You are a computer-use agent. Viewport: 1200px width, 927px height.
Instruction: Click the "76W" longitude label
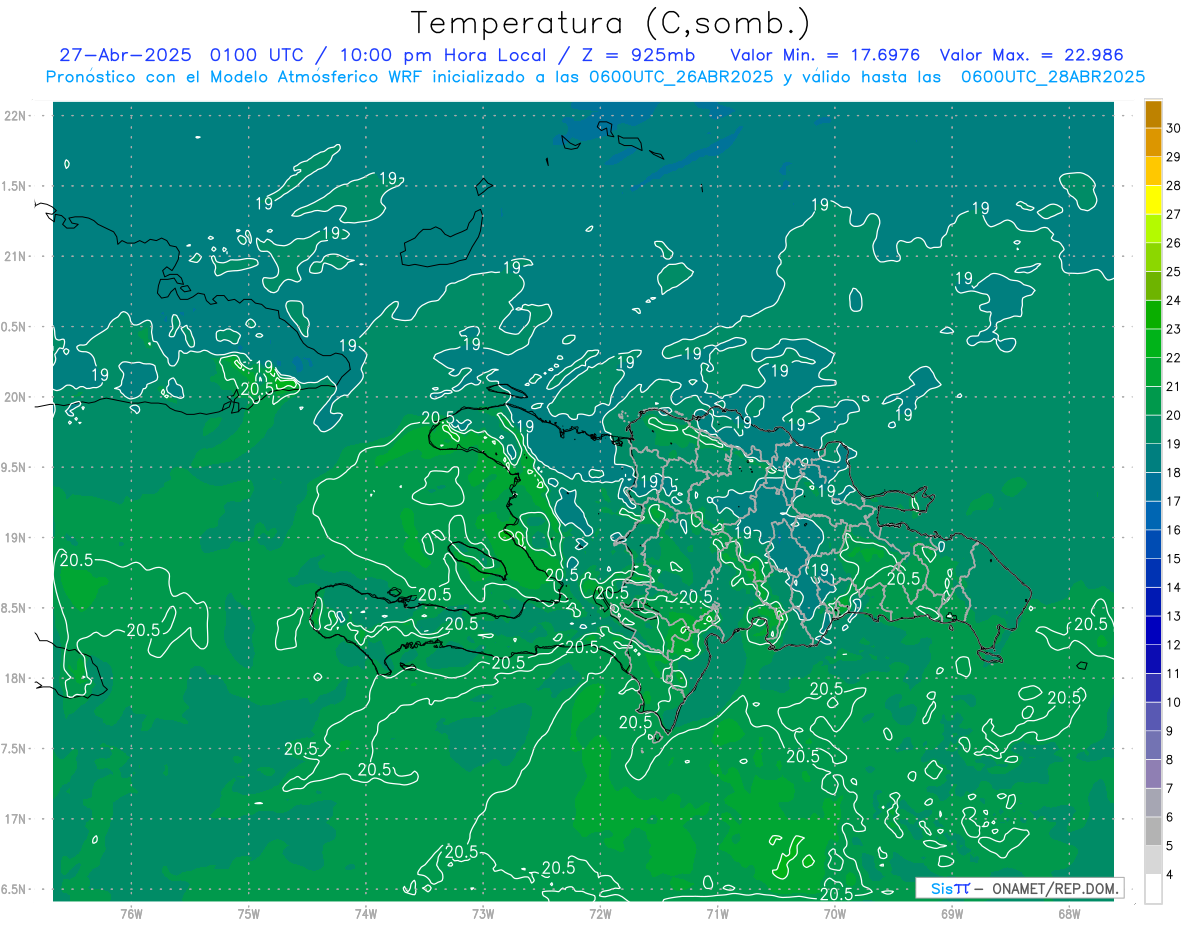point(131,913)
